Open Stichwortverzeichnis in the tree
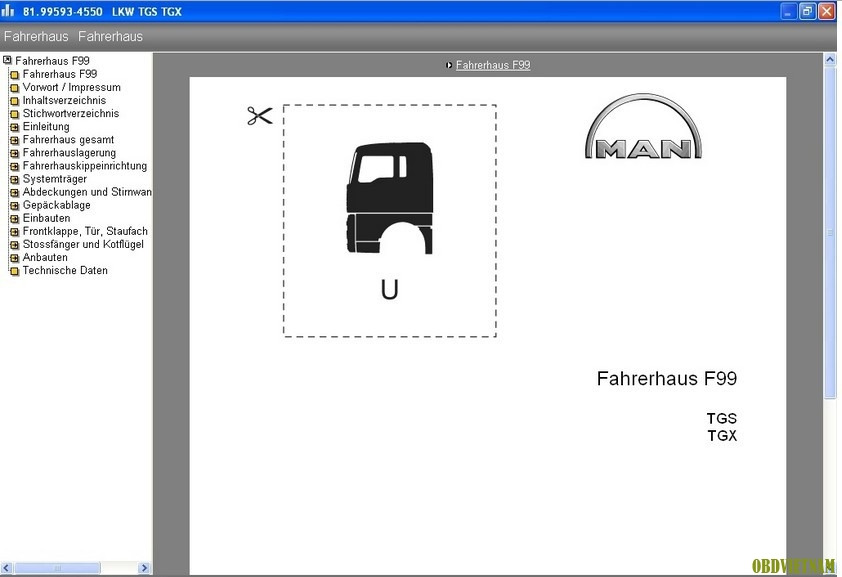Image resolution: width=842 pixels, height=577 pixels. pyautogui.click(x=71, y=113)
